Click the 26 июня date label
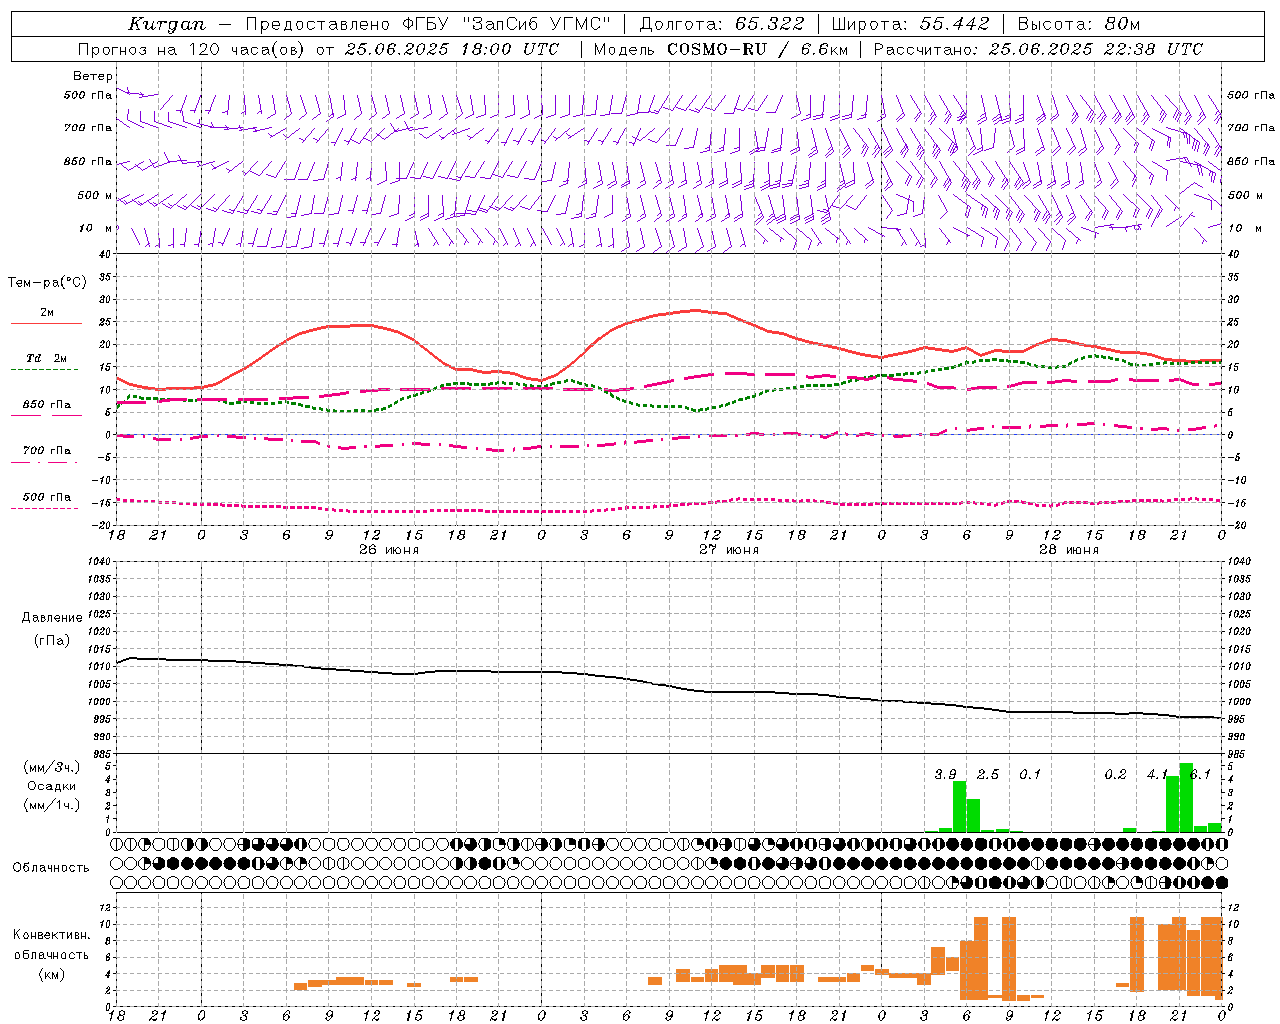Screen dimensions: 1280x1024 click(389, 550)
